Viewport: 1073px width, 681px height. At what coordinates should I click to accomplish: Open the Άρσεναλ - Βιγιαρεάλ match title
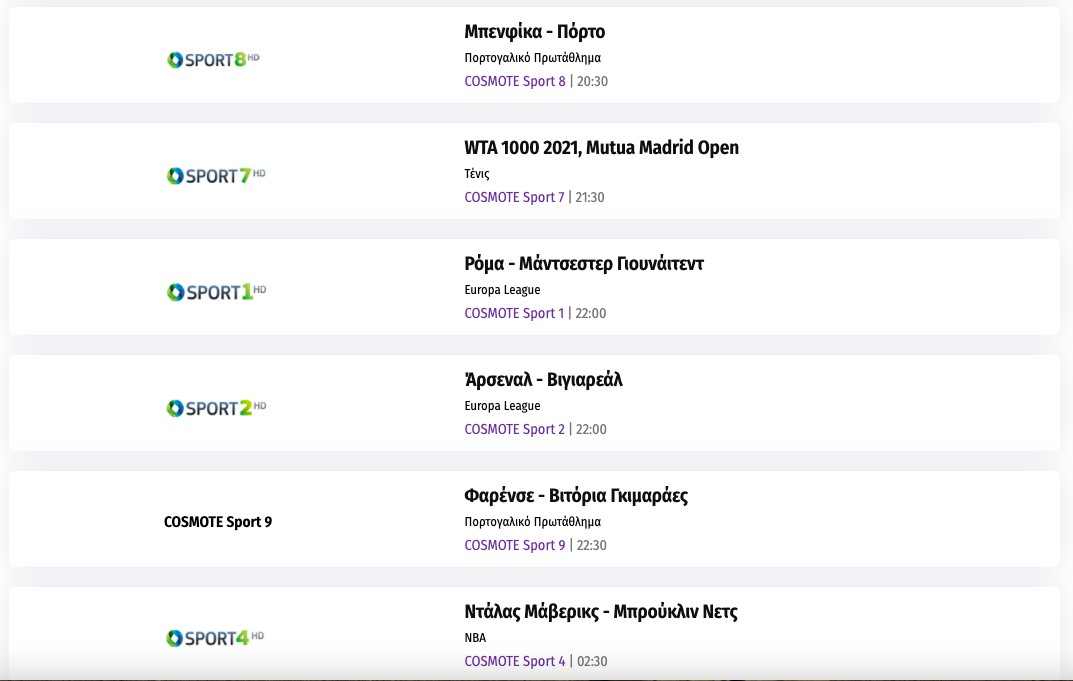(x=543, y=380)
